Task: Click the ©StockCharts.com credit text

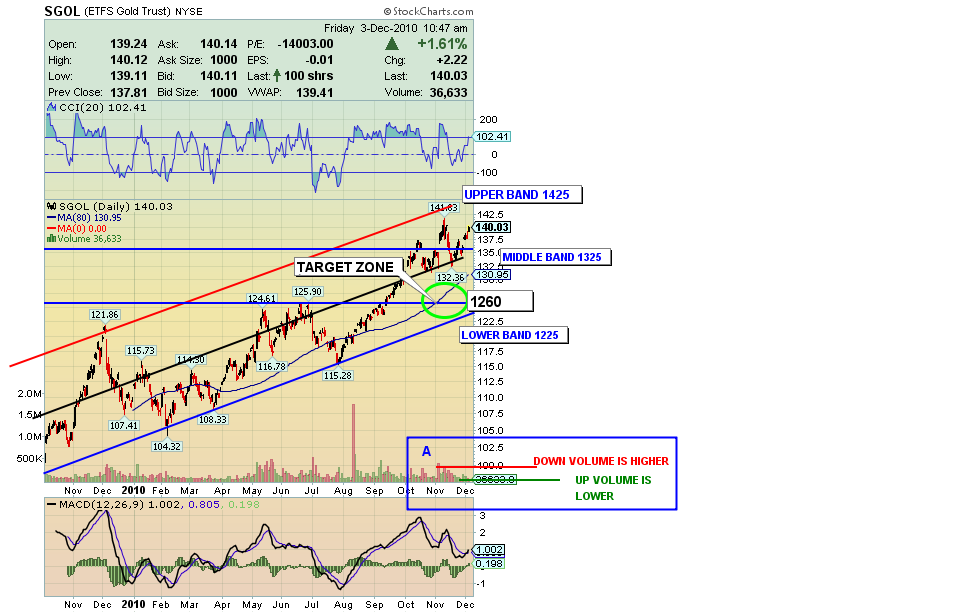Action: tap(428, 12)
